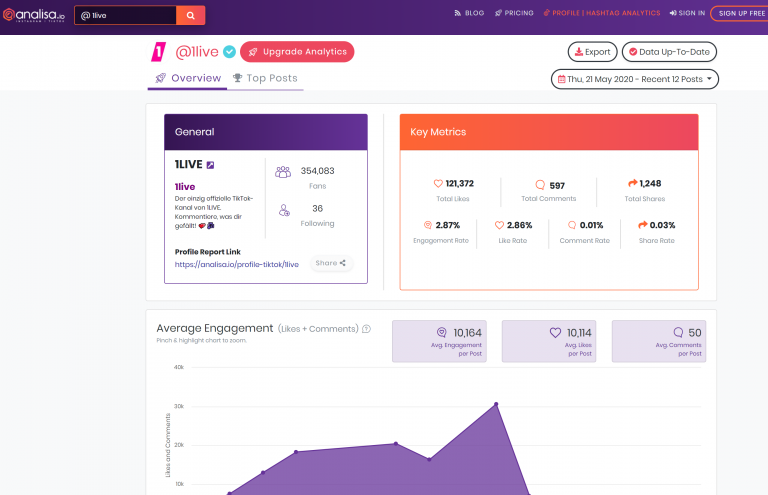Click the orange search magnifier button

[x=191, y=15]
